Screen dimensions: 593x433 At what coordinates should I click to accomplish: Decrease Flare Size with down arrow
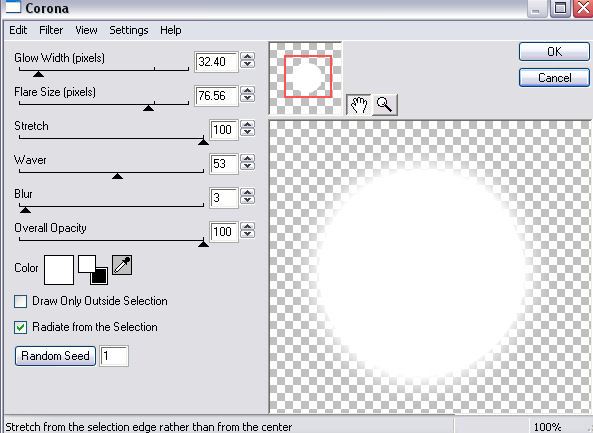248,98
